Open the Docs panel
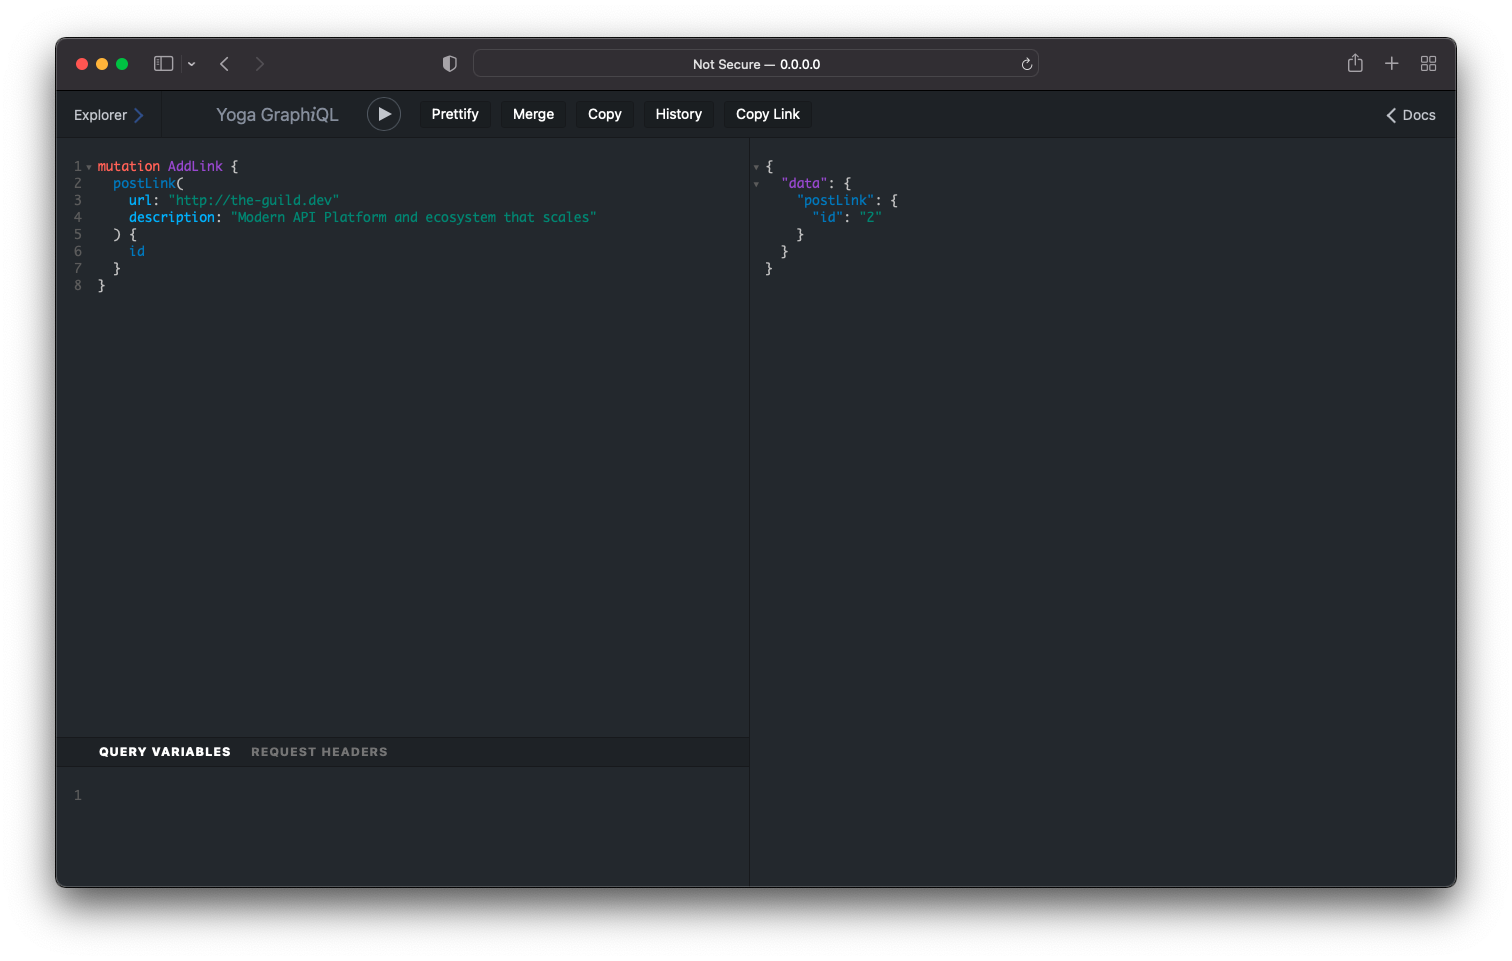Screen dimensions: 1512x961 click(x=1410, y=115)
